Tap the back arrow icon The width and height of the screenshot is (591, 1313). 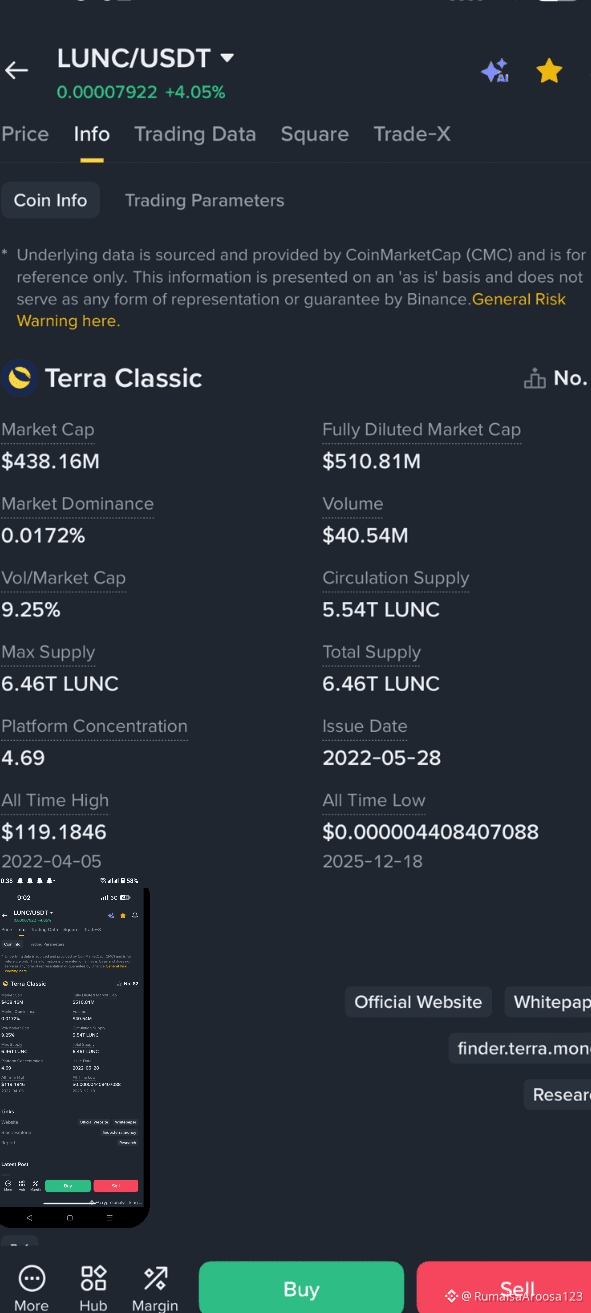pyautogui.click(x=16, y=70)
